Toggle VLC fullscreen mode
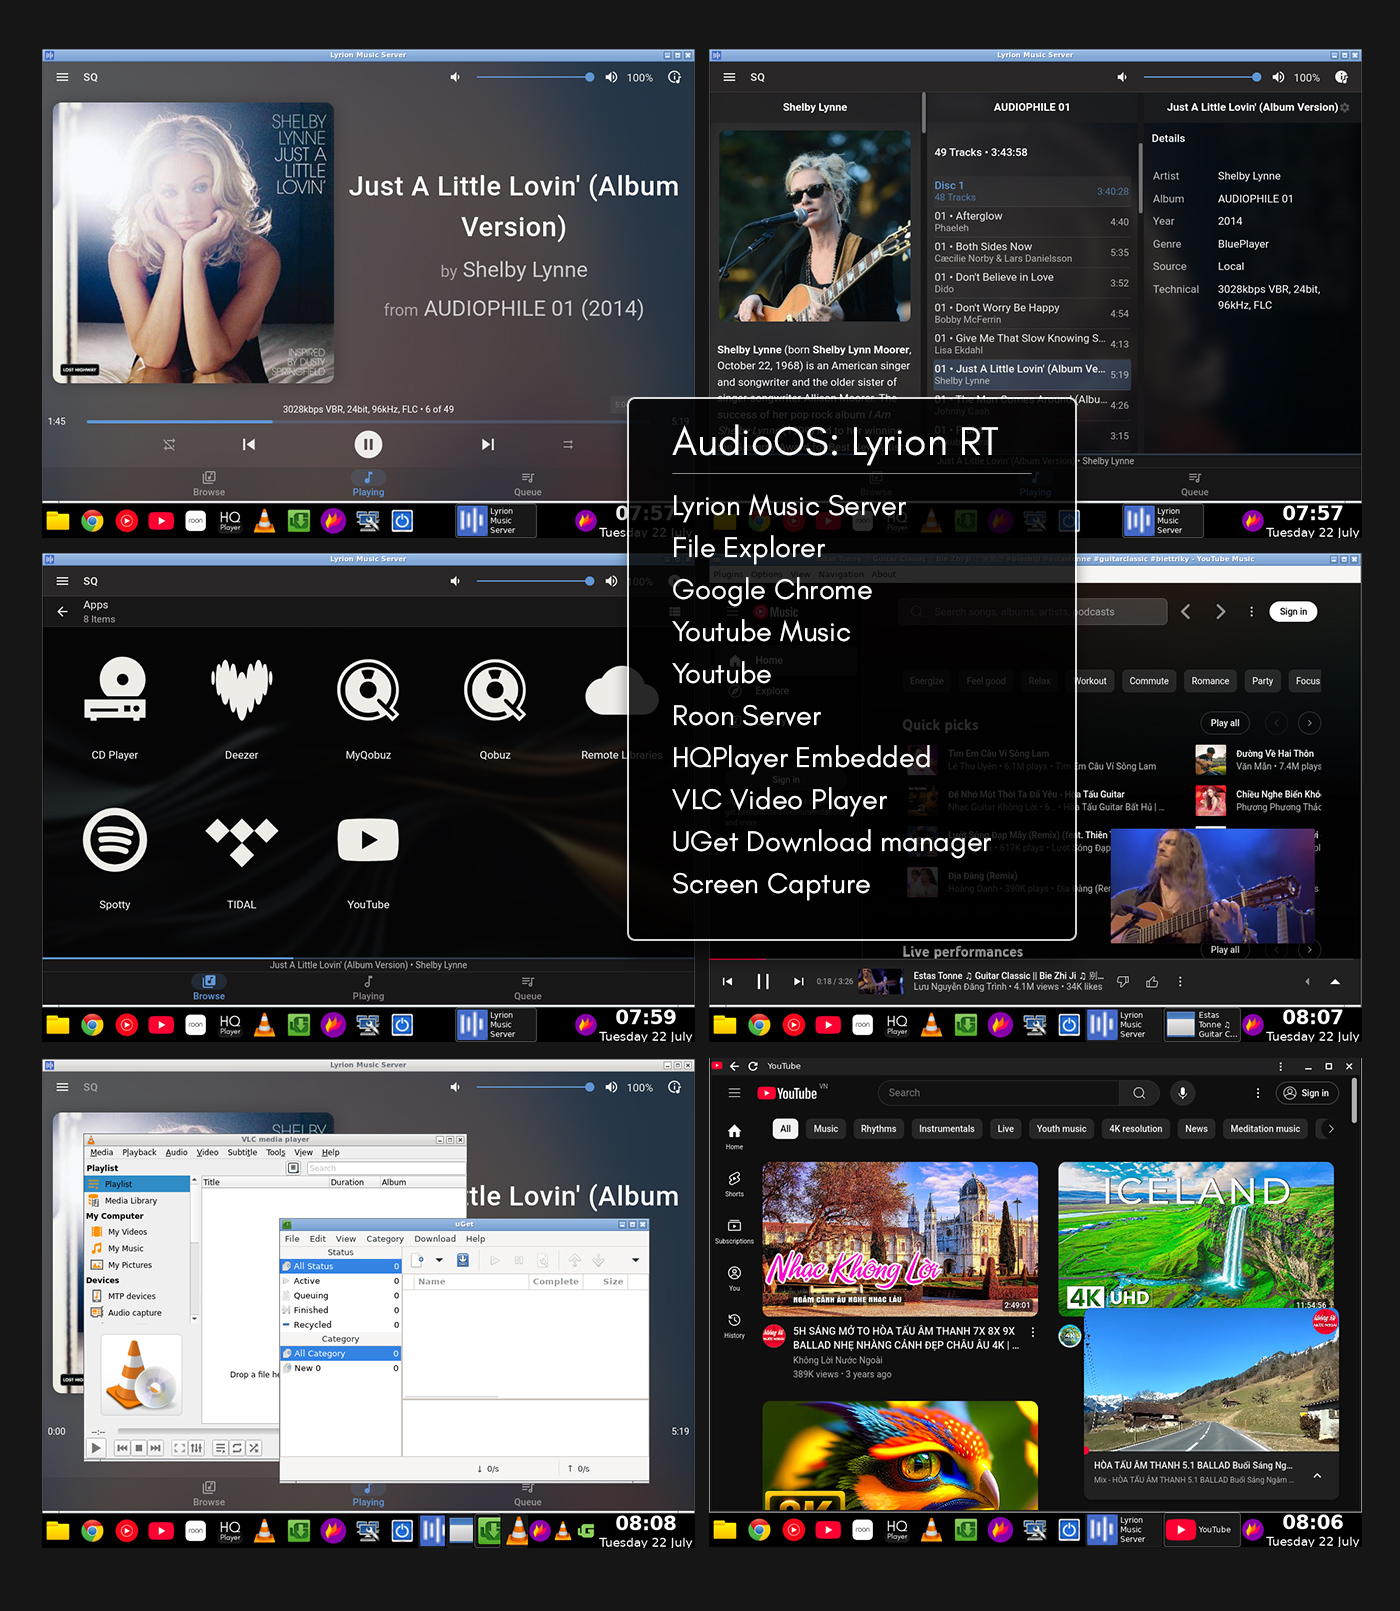 click(179, 1447)
